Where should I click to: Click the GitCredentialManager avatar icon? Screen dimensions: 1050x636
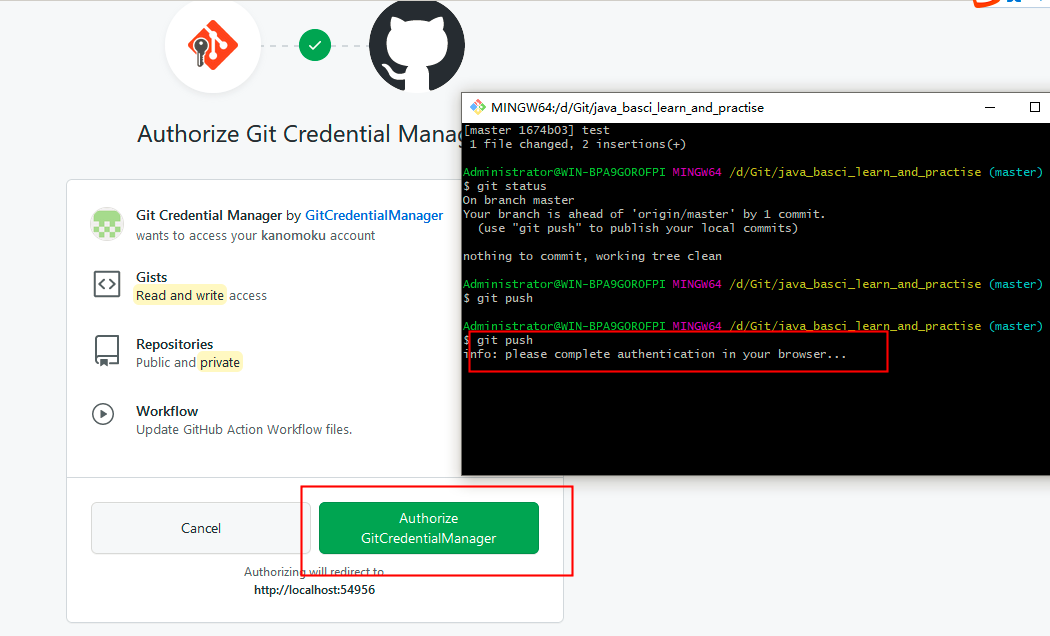coord(107,224)
